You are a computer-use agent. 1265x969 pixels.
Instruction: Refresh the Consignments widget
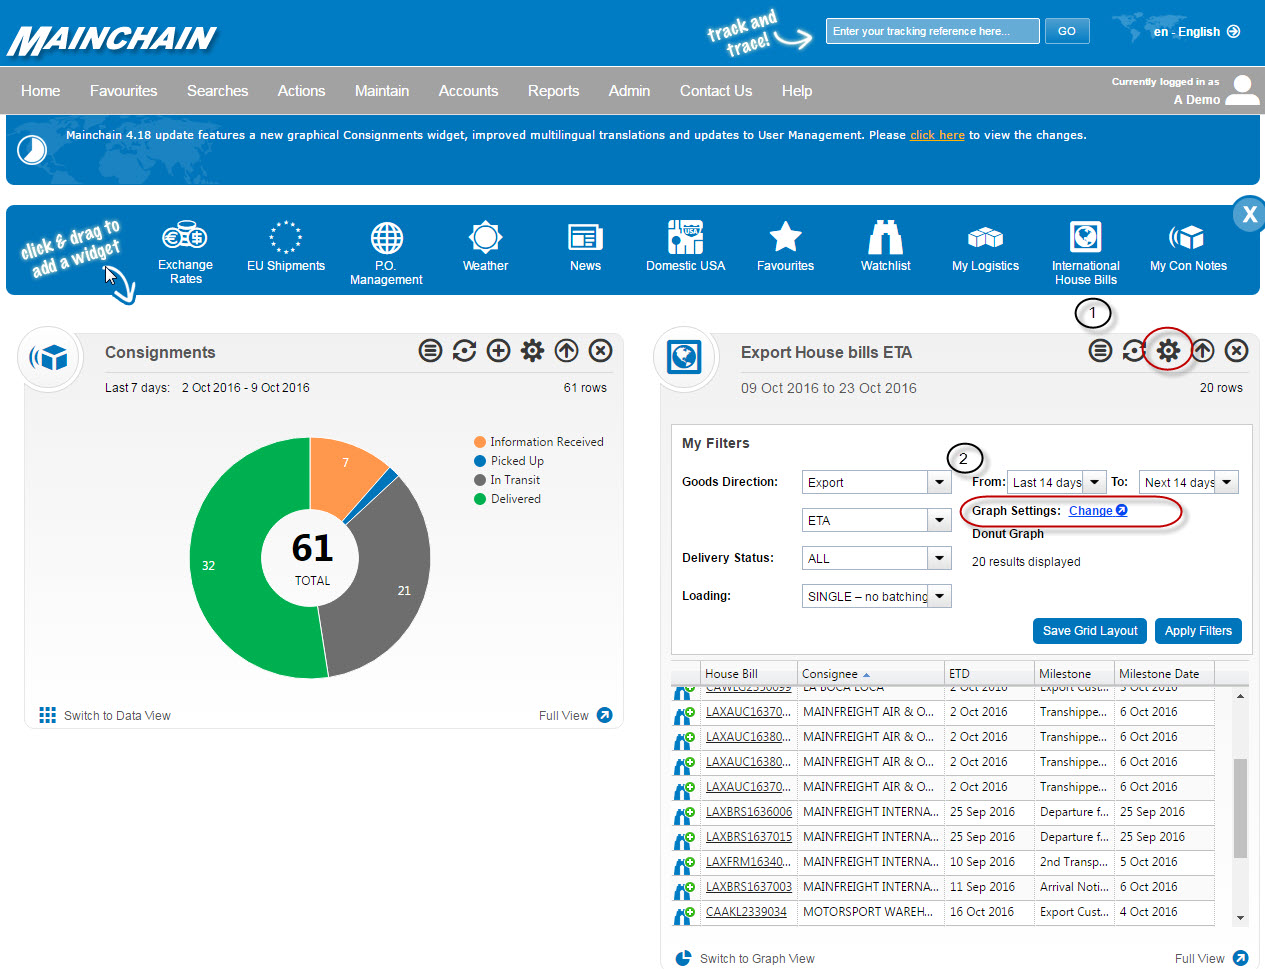coord(464,350)
